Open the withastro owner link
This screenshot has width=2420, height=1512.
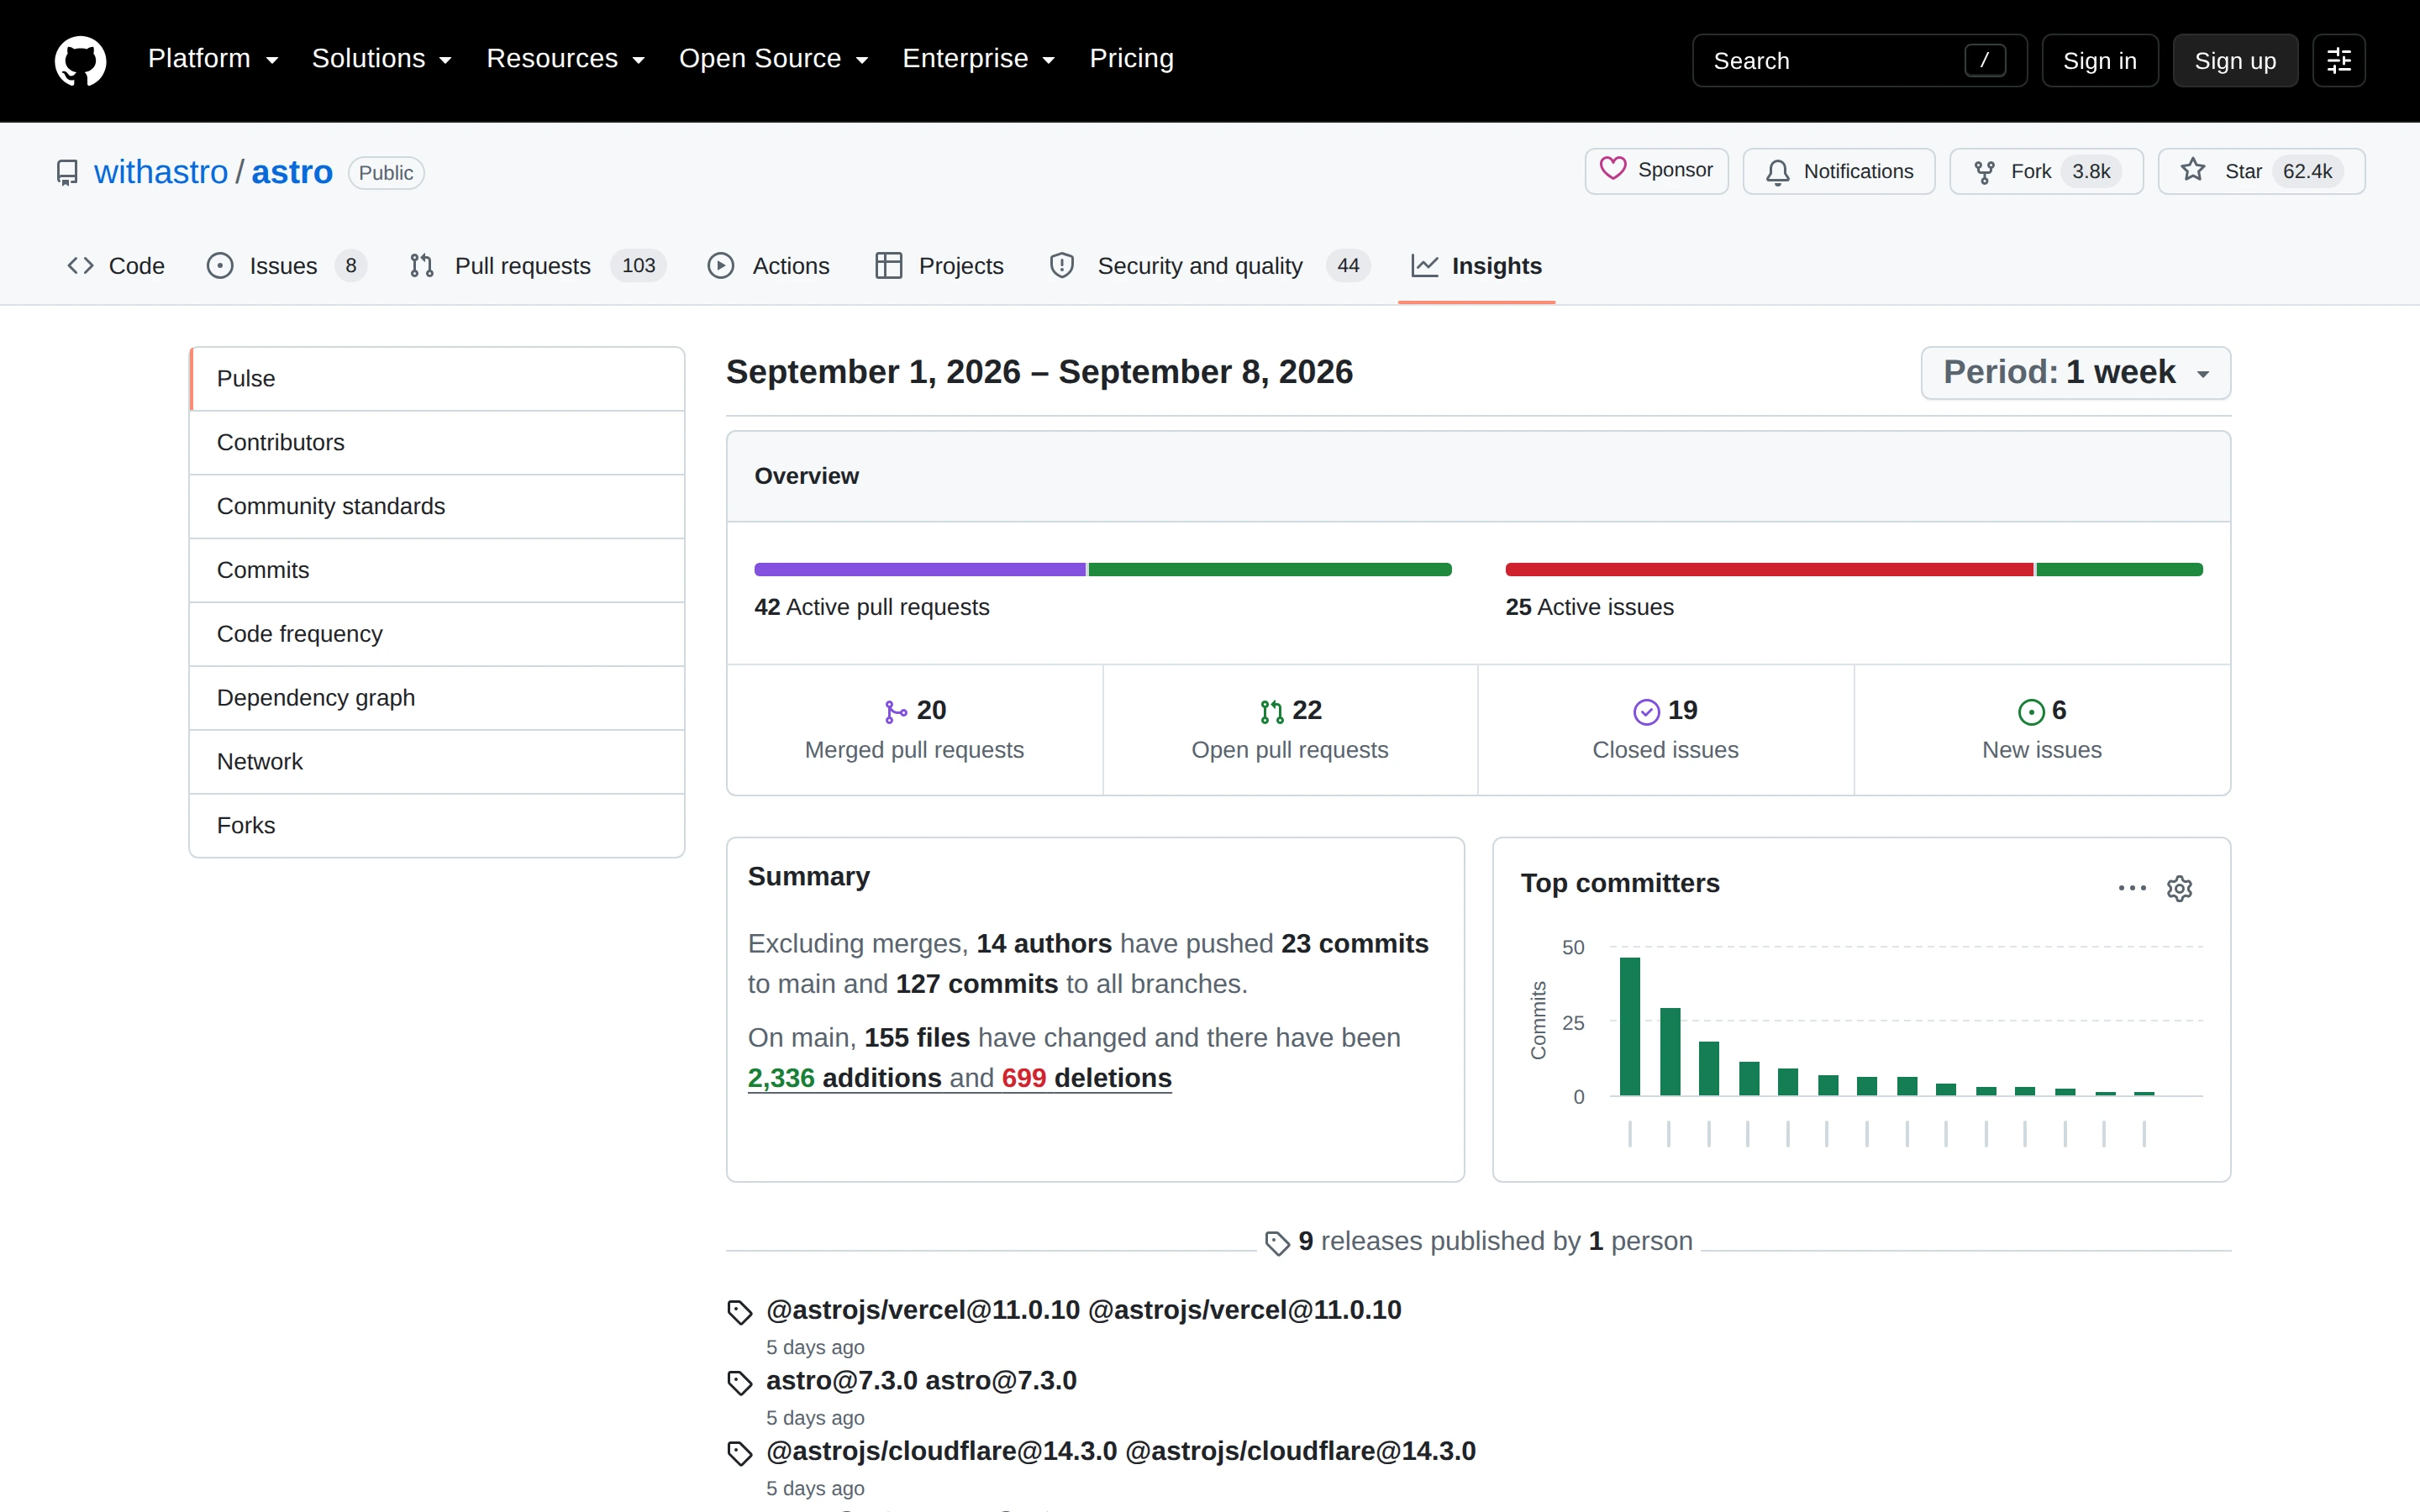[x=161, y=172]
